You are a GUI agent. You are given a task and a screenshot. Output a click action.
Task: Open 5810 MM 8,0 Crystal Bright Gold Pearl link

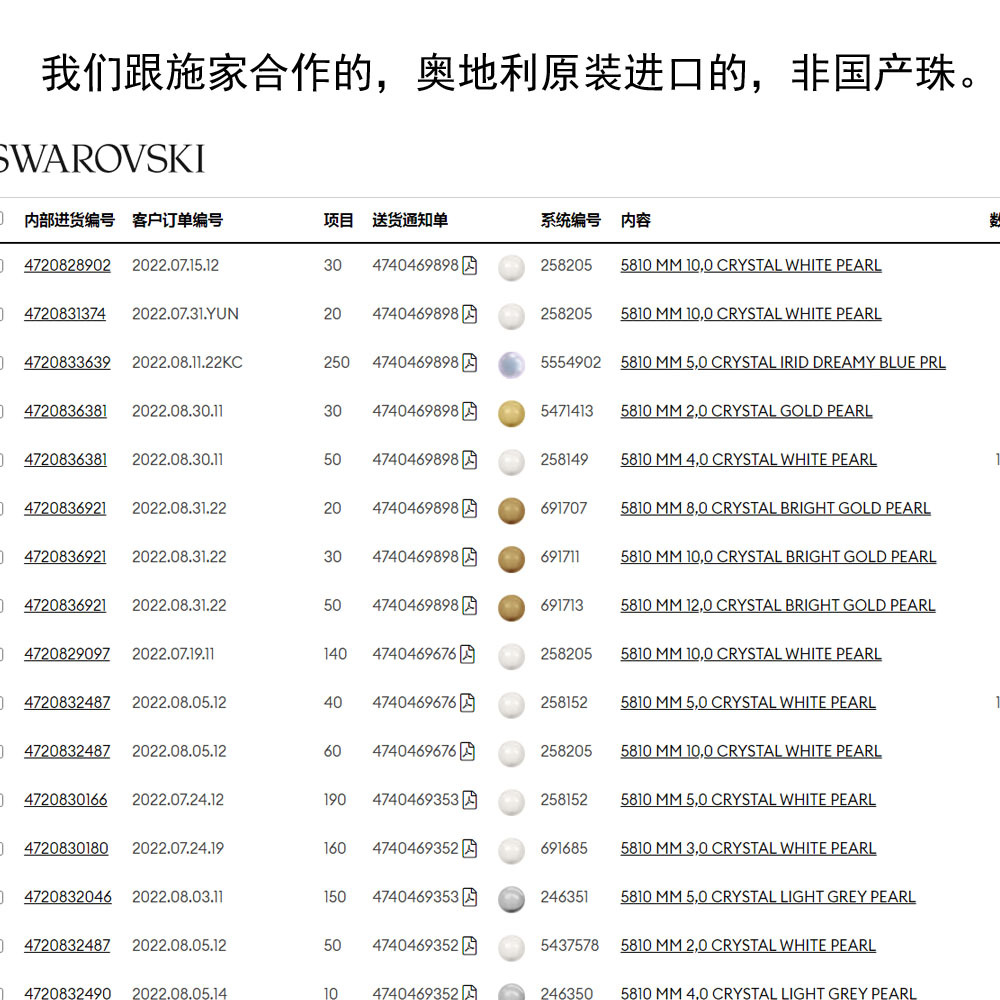[x=776, y=508]
